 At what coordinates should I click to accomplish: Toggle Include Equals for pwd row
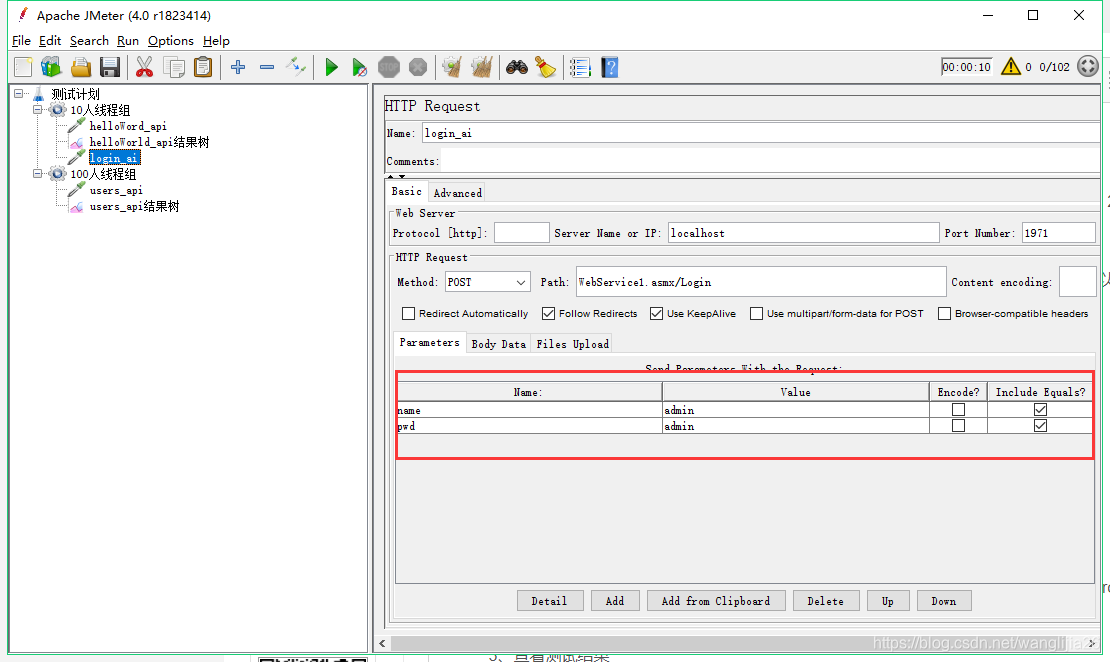(x=1040, y=426)
